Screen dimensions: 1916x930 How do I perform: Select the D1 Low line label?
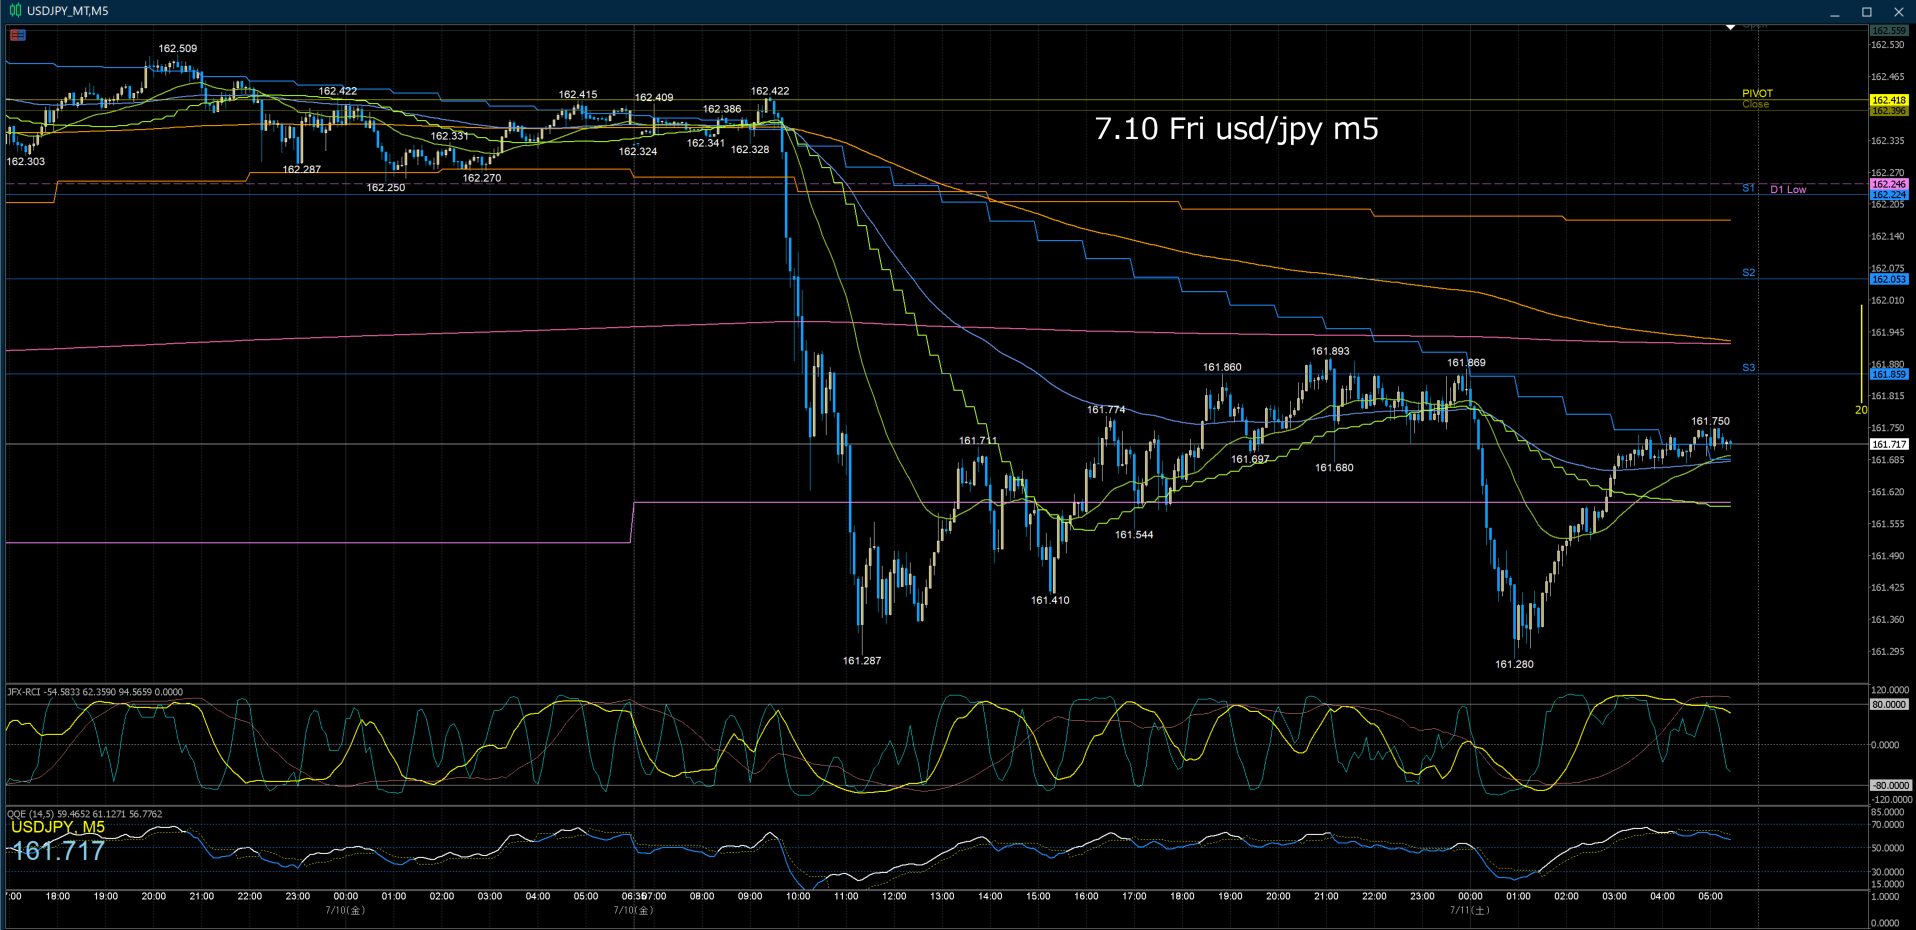click(1788, 189)
